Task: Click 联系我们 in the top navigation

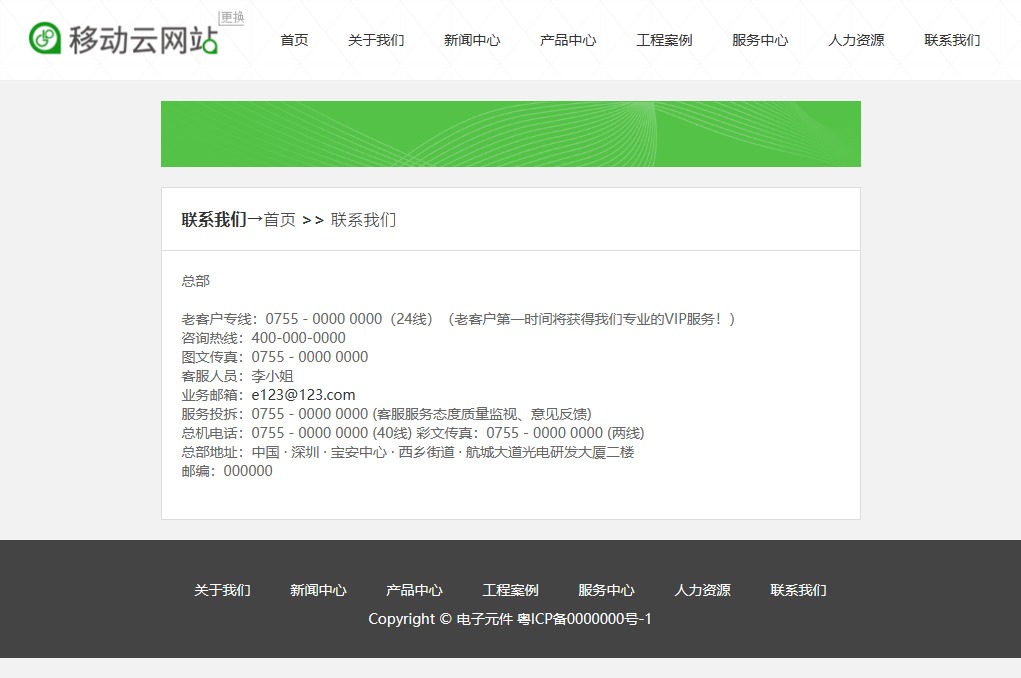Action: point(952,40)
